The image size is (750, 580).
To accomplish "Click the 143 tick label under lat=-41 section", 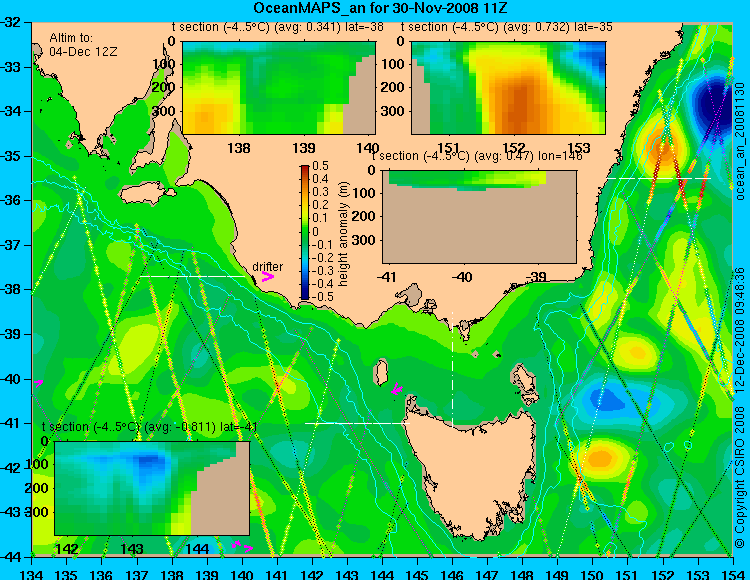I will pos(132,548).
